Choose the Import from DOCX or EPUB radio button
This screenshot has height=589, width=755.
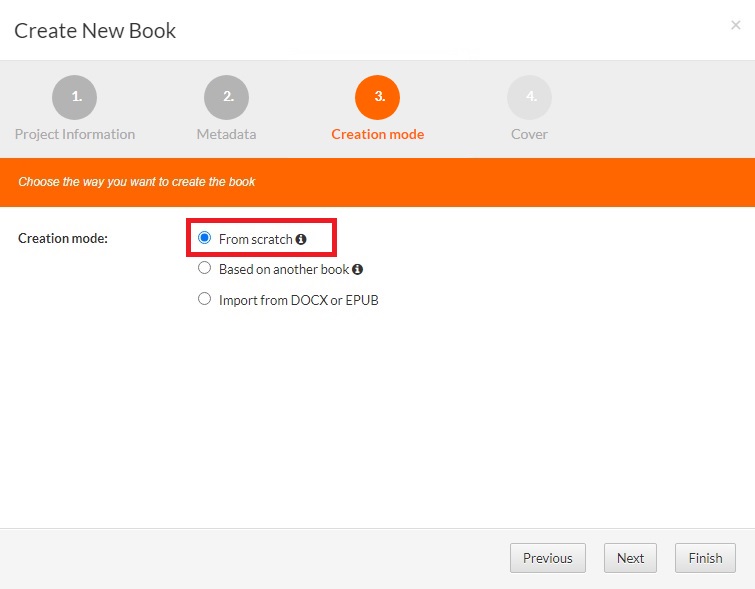205,298
